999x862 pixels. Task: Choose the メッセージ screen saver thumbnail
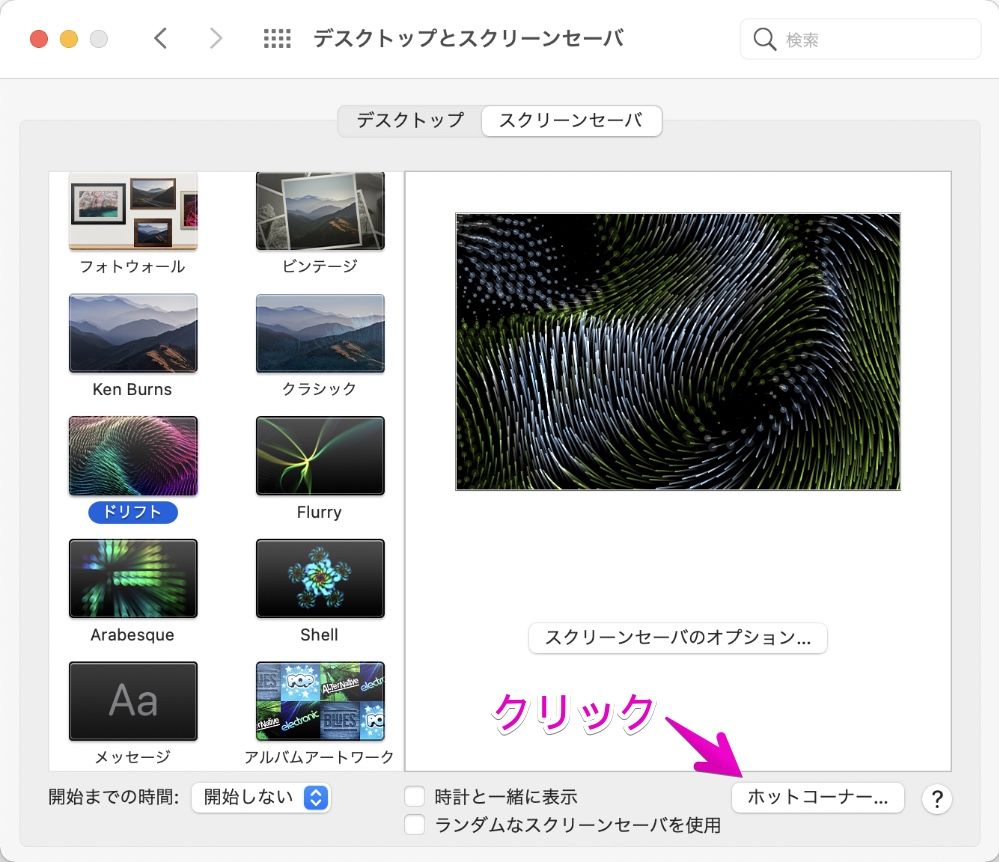click(133, 701)
